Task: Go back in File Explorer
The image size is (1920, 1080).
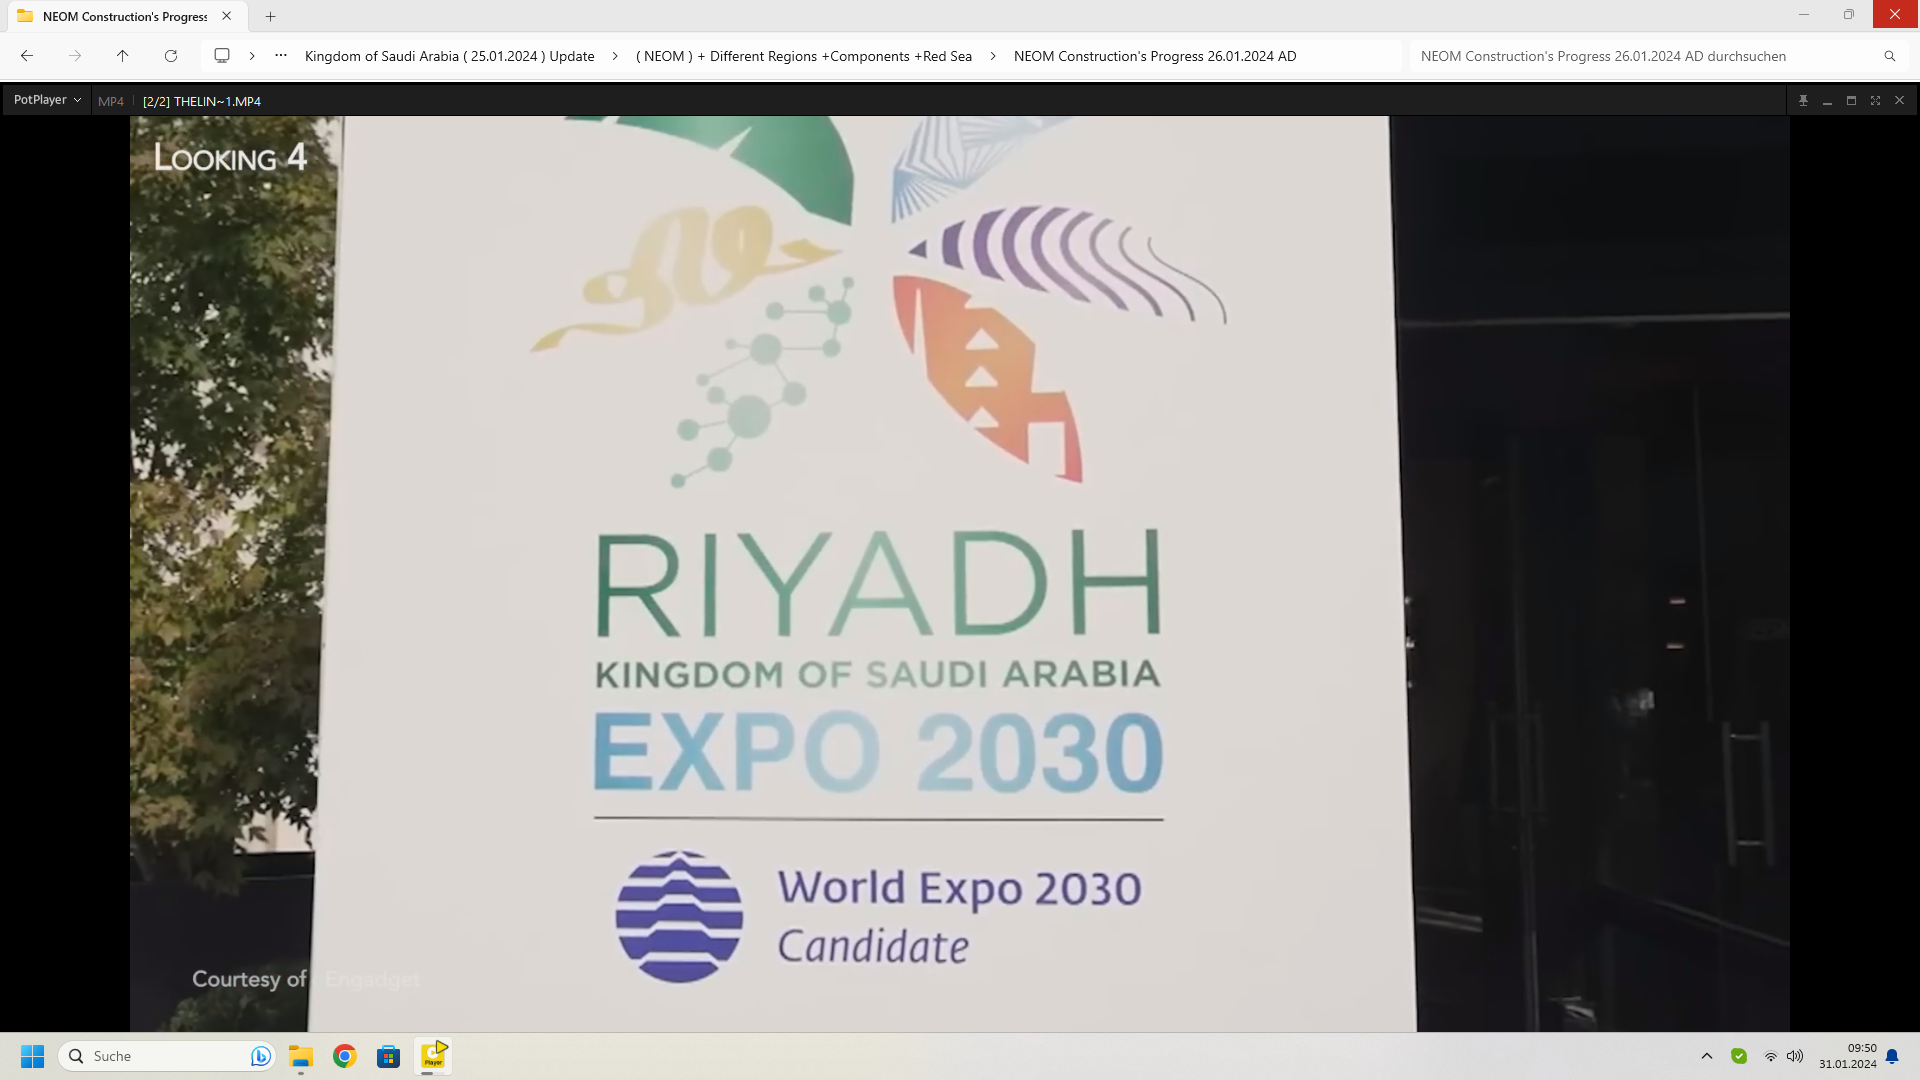Action: [x=27, y=56]
